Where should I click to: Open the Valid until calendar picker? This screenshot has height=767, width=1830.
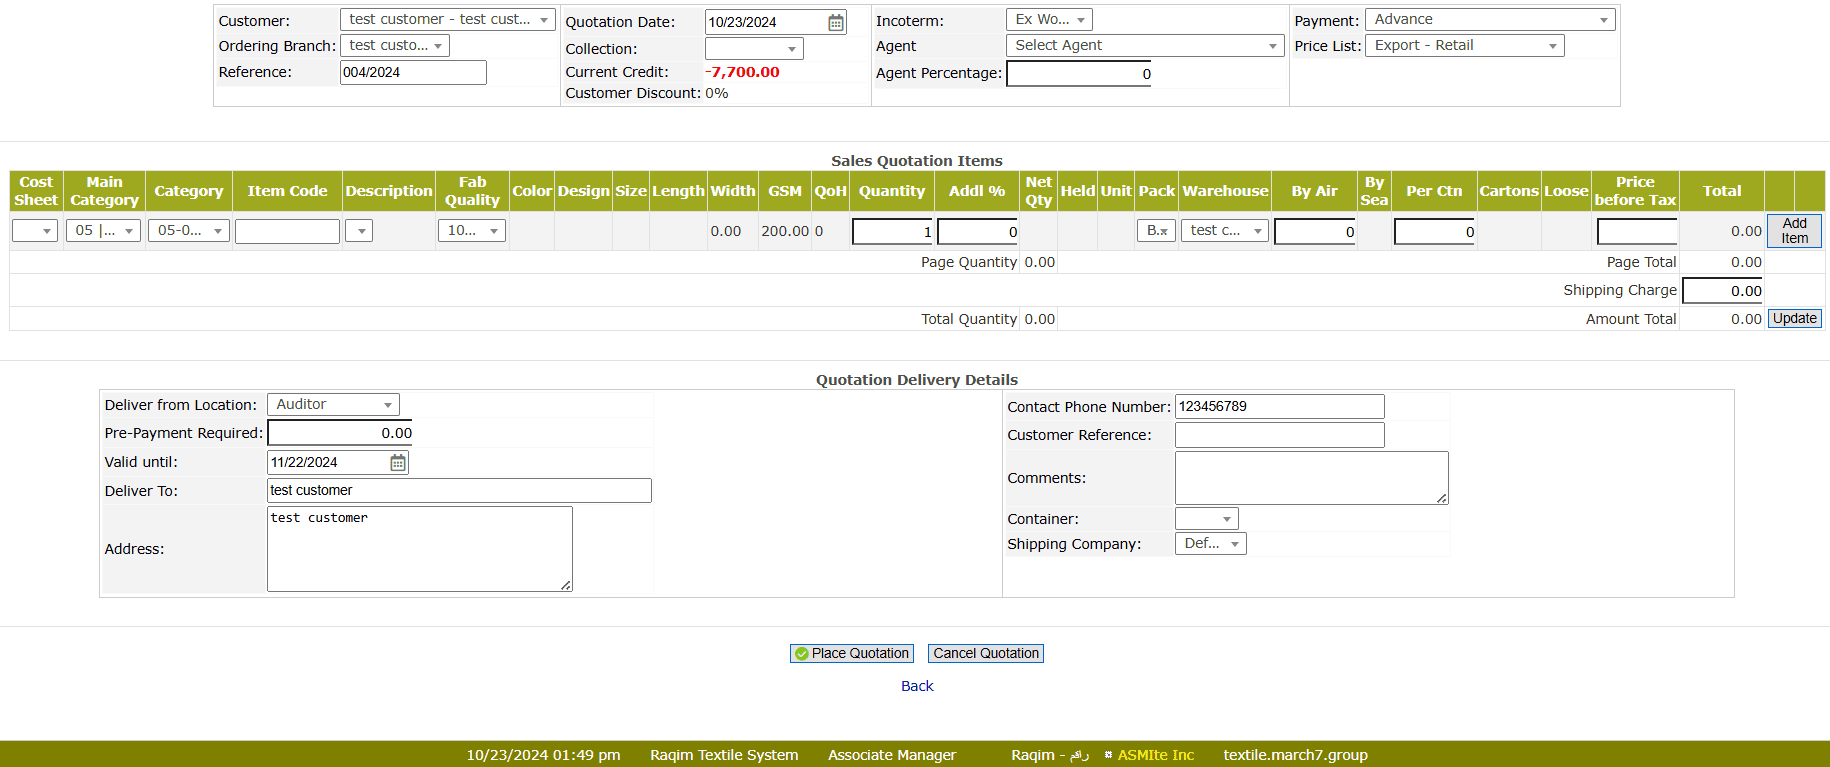click(x=397, y=462)
